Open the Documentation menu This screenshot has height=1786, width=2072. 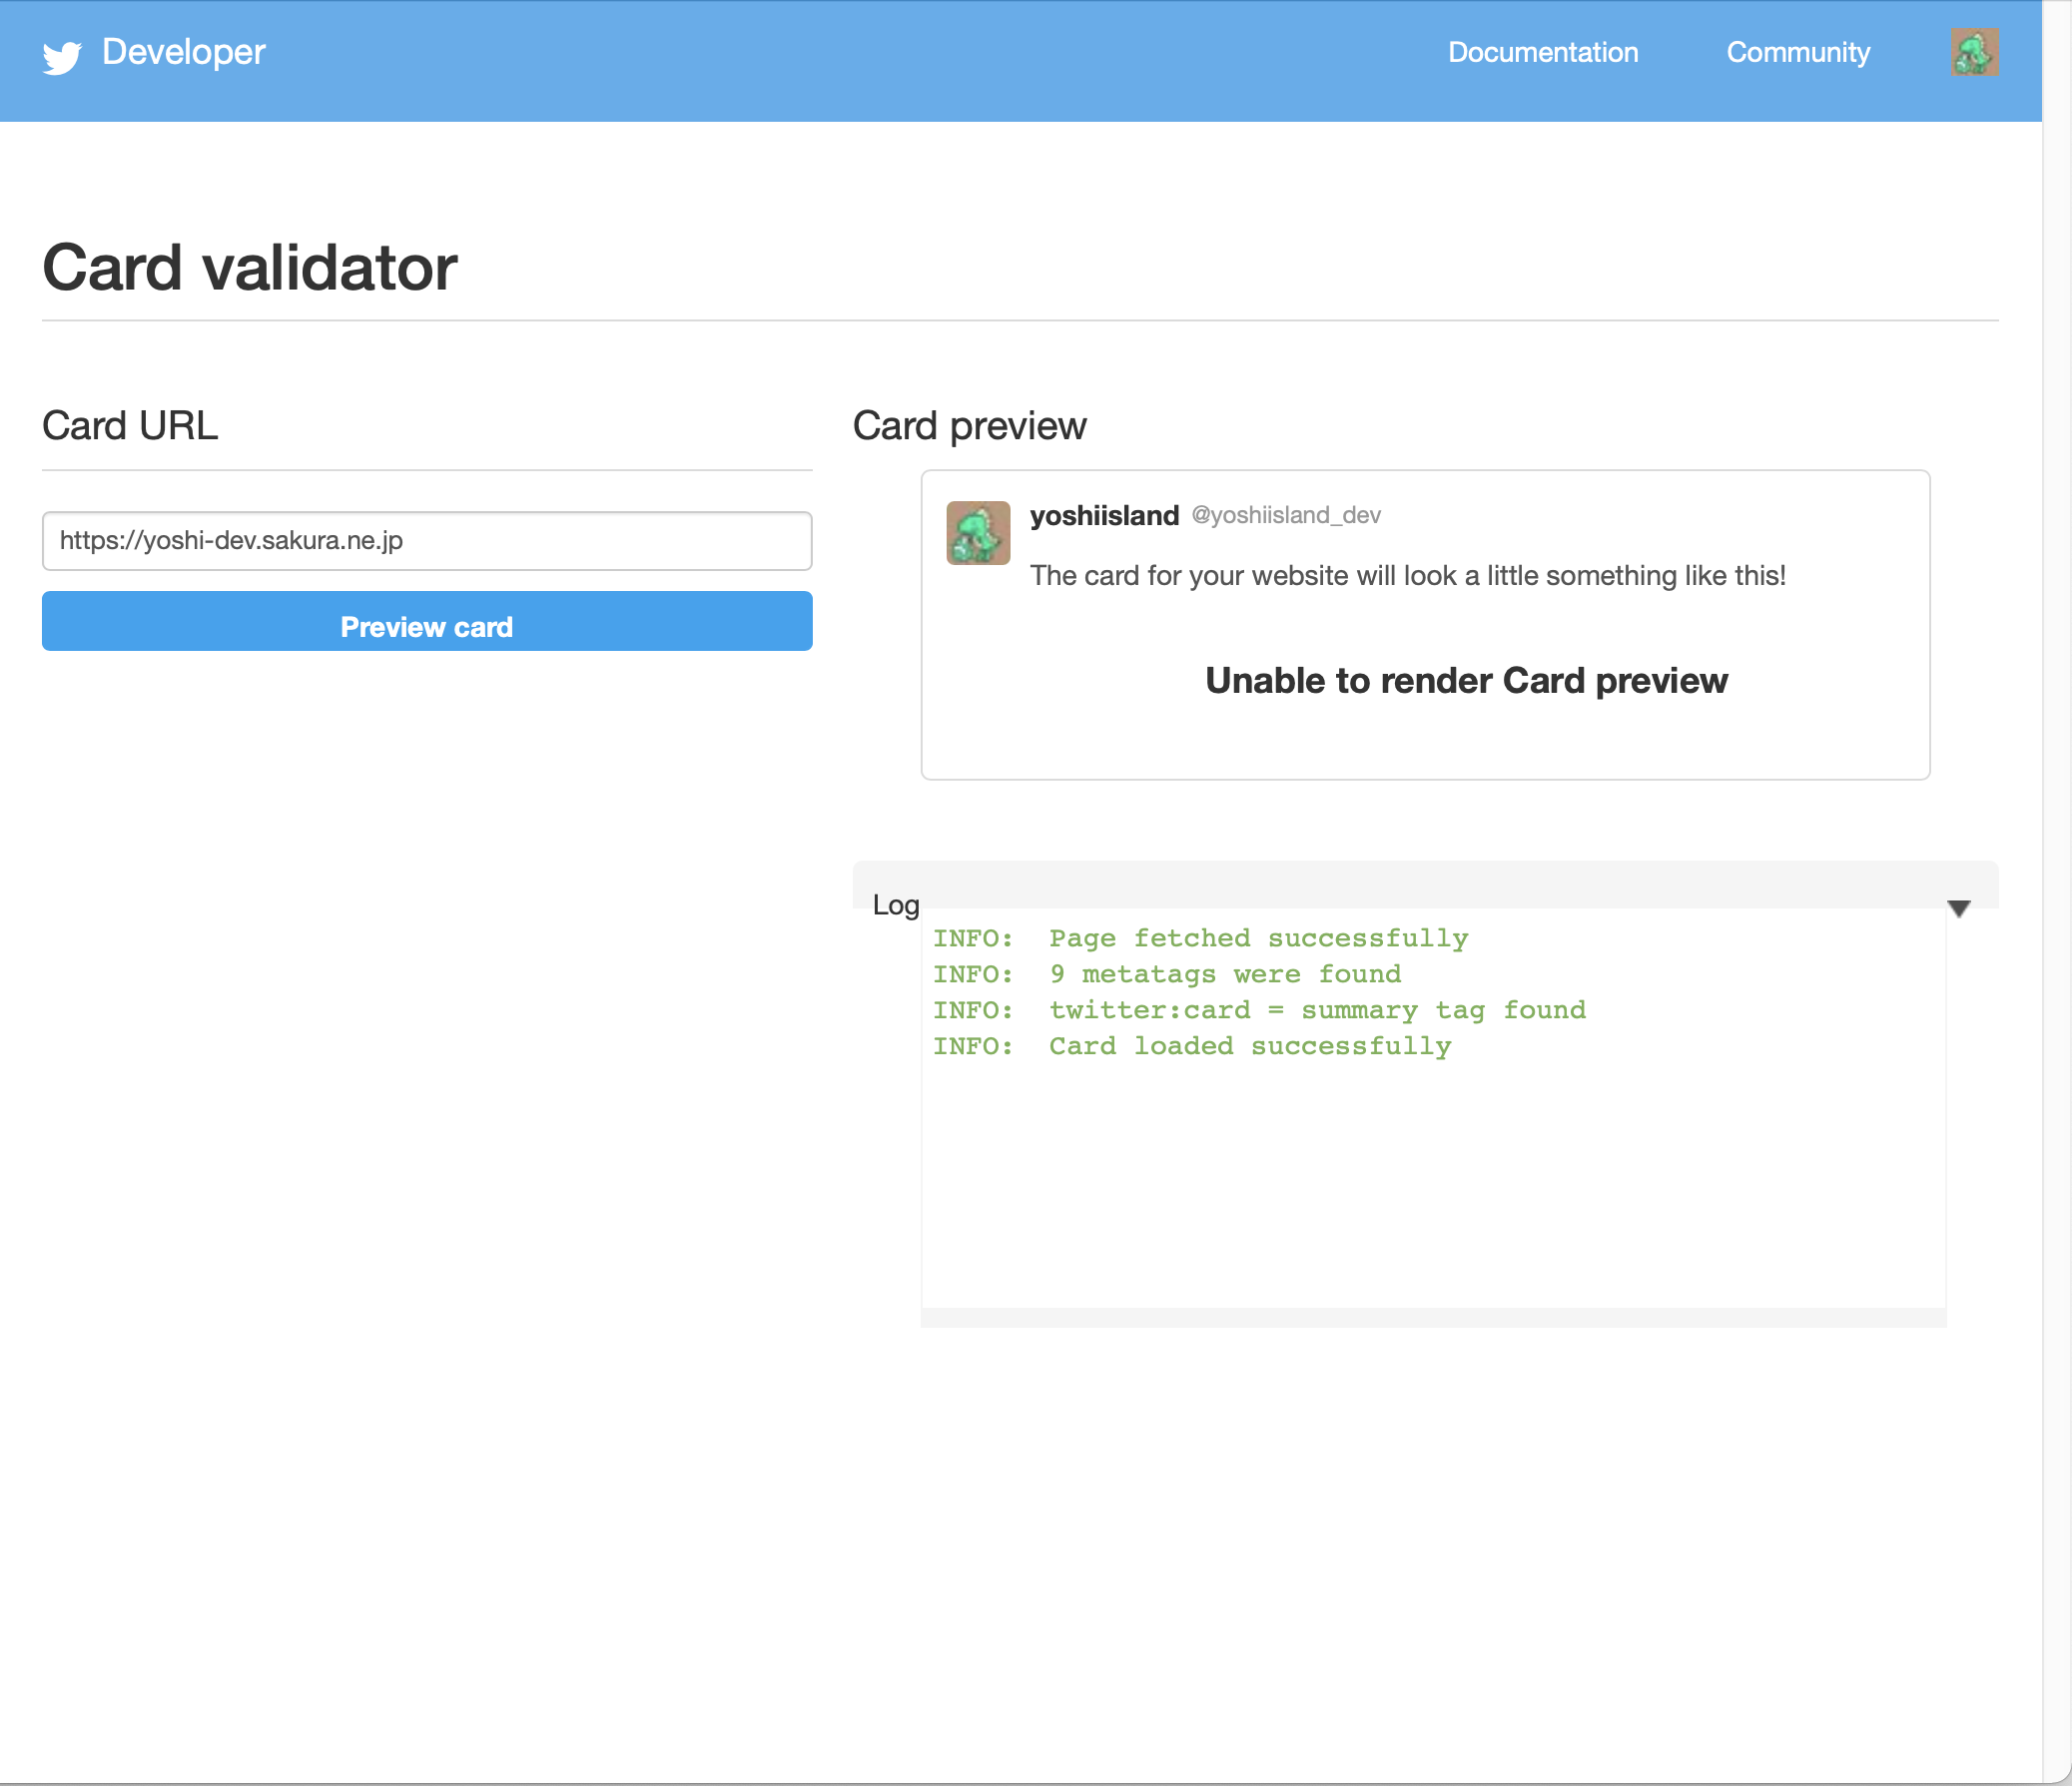(x=1543, y=52)
